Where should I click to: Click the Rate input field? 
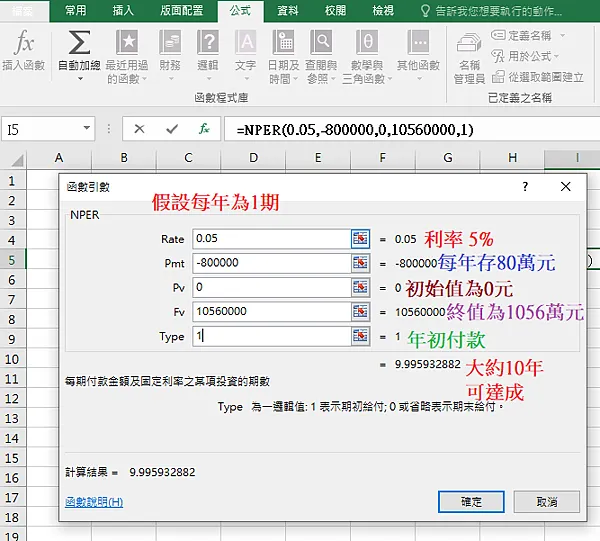[x=272, y=239]
